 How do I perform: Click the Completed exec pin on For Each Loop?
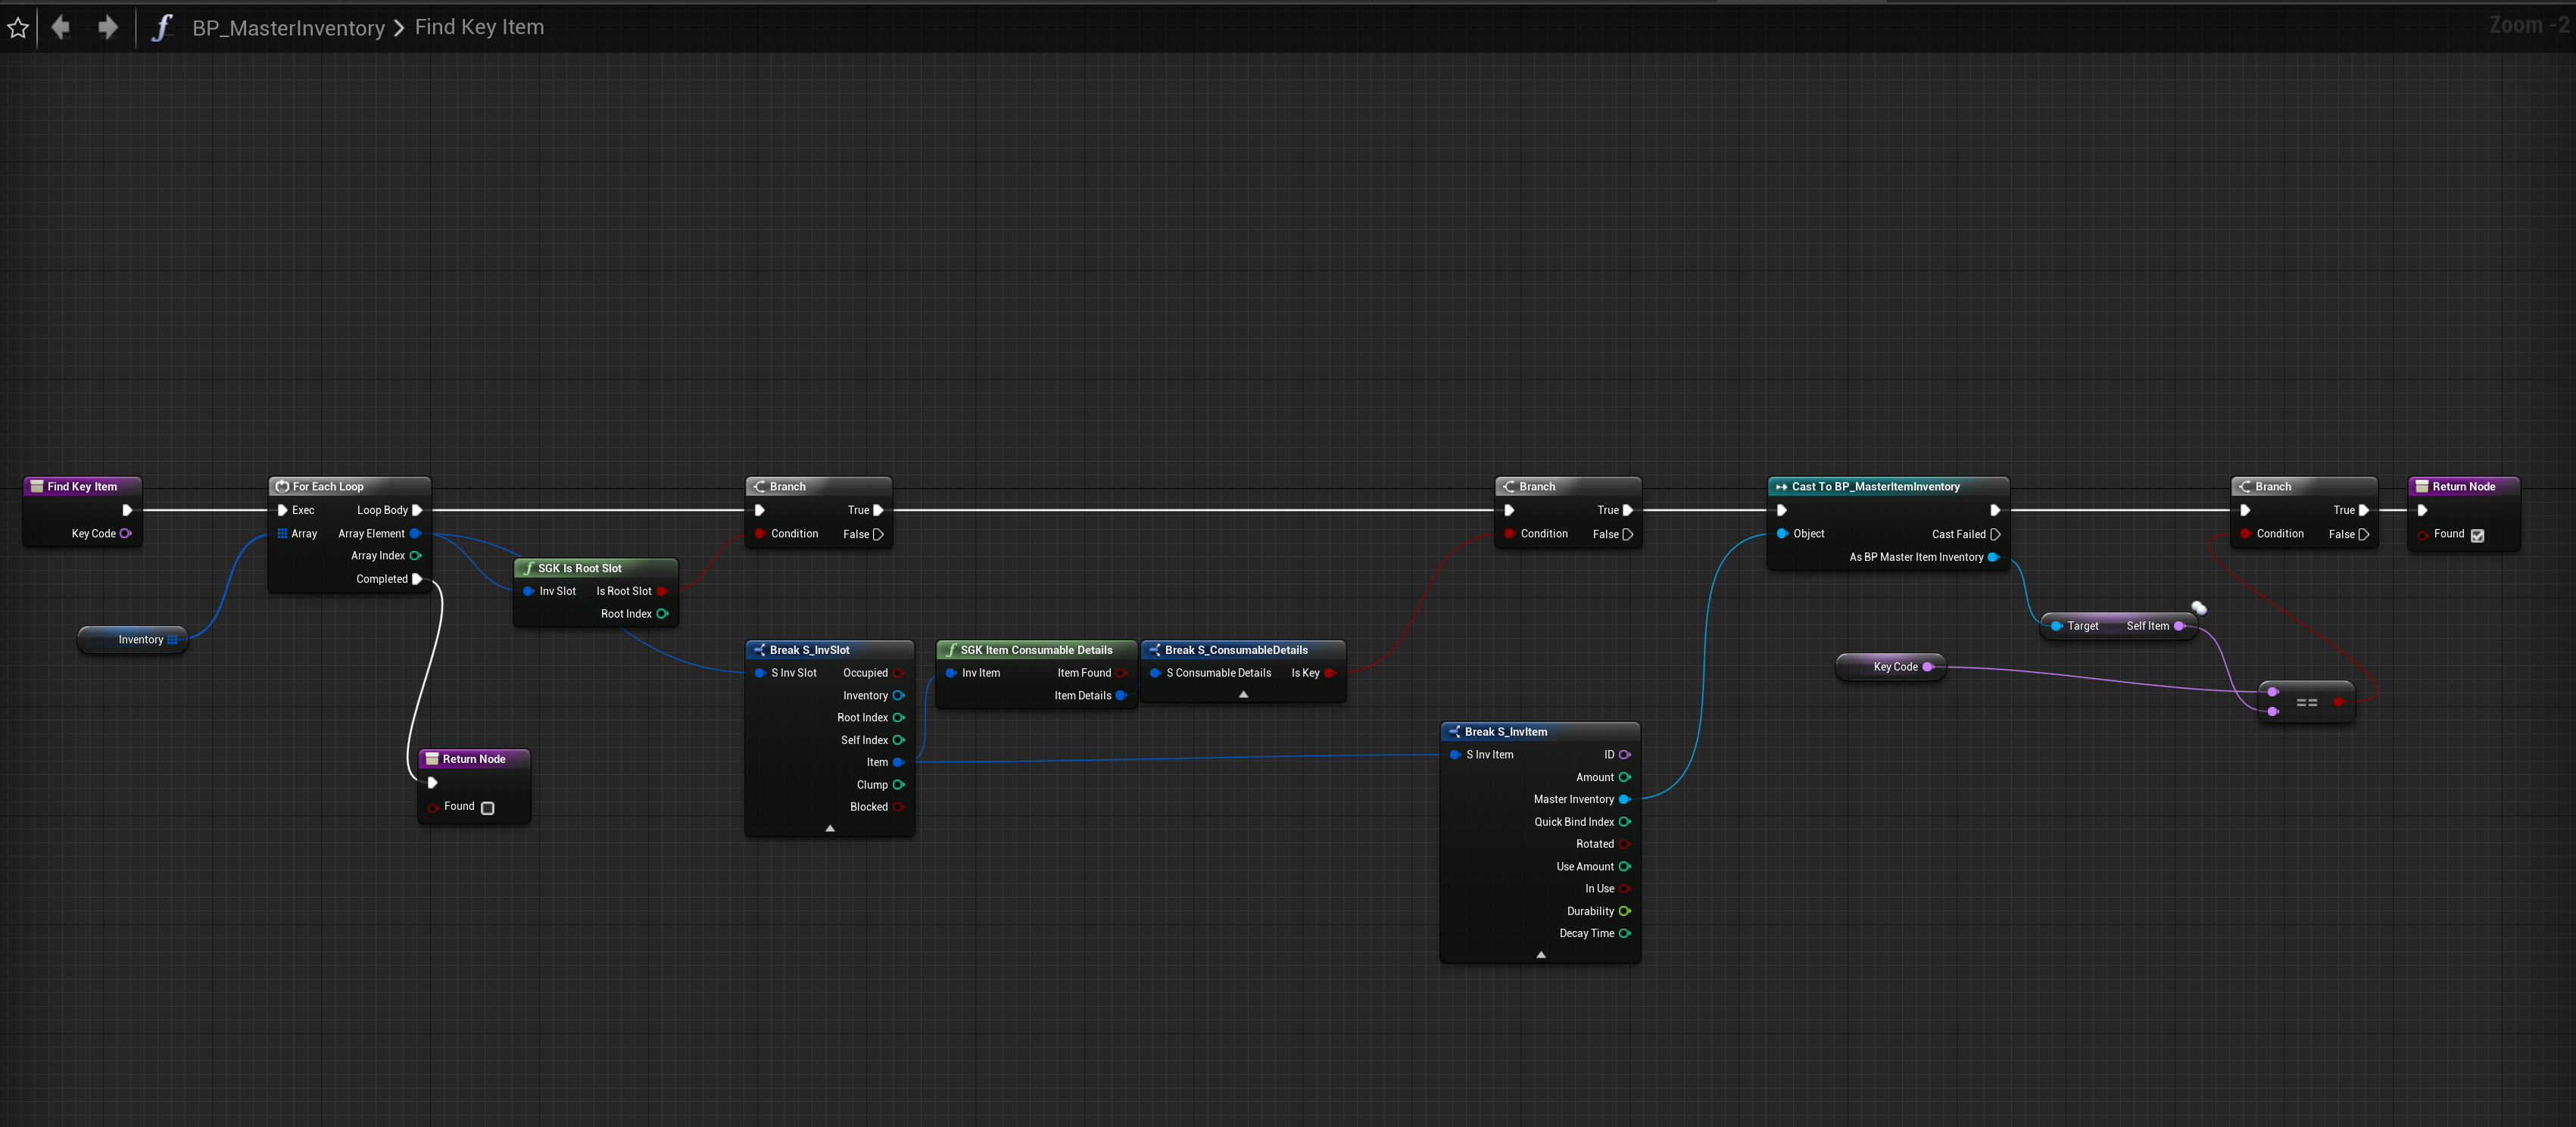coord(417,579)
